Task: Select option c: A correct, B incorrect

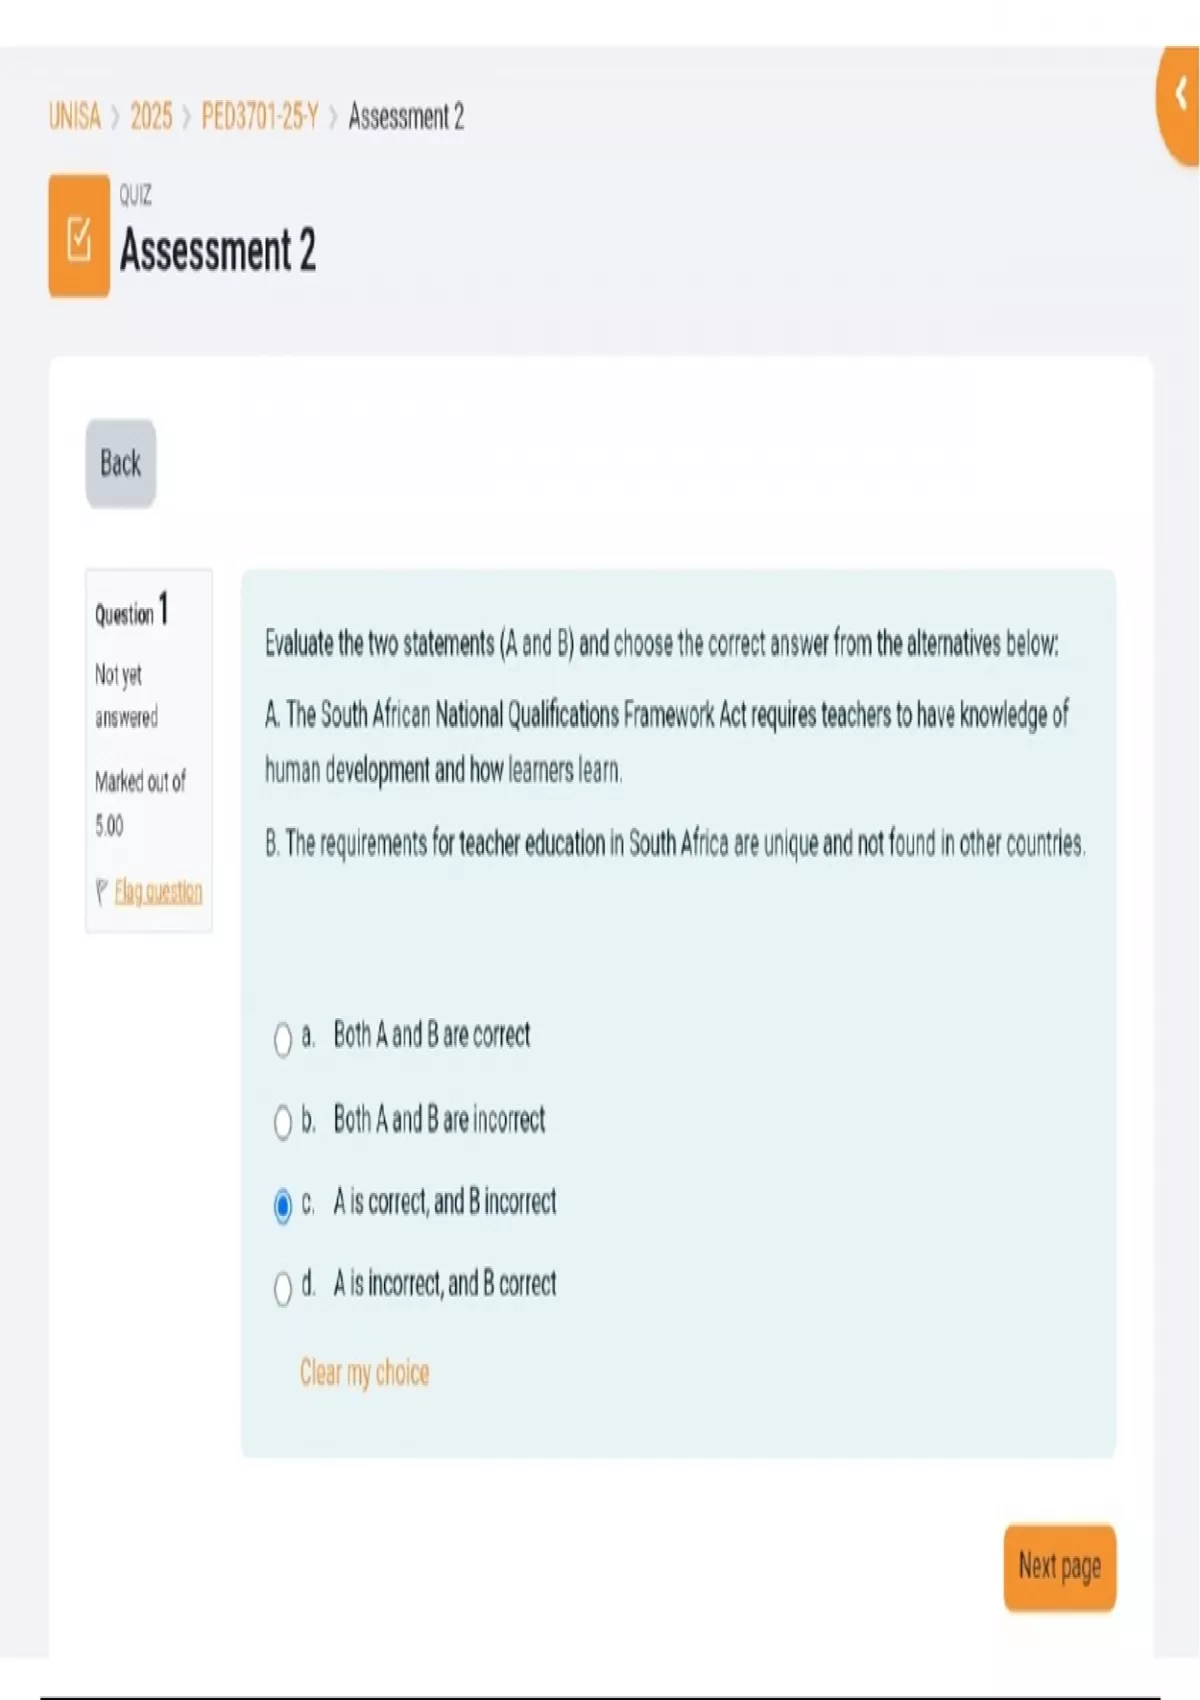Action: coord(283,1205)
